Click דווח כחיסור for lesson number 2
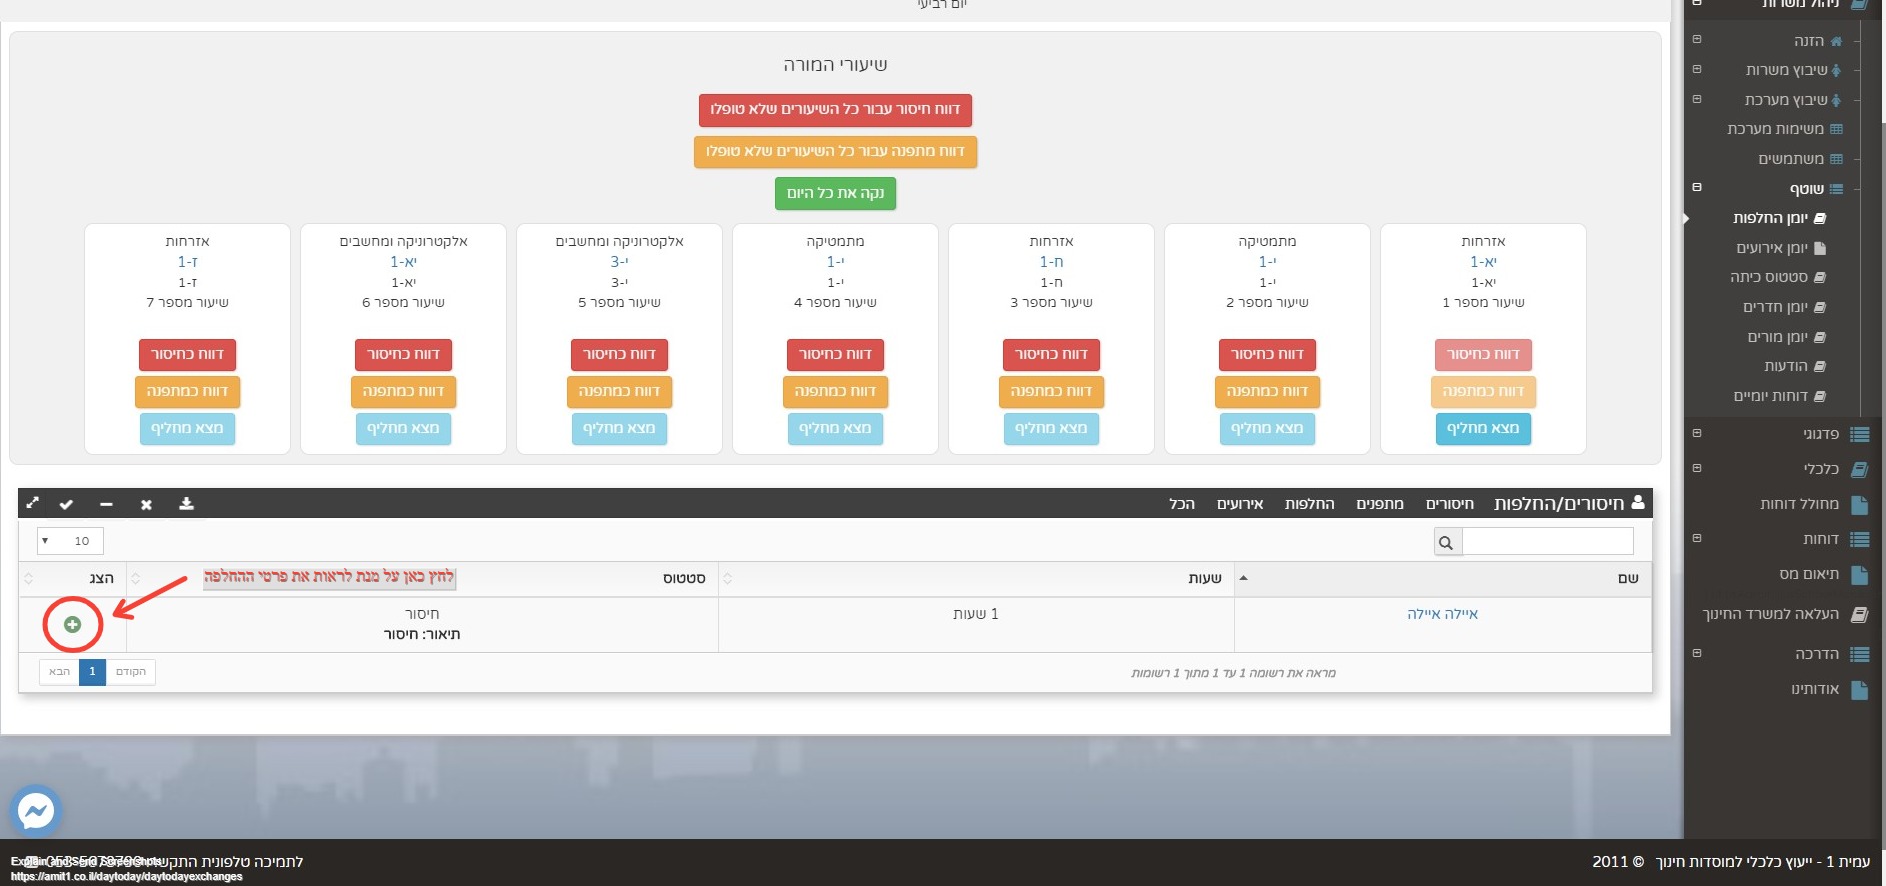This screenshot has width=1886, height=886. (1267, 354)
